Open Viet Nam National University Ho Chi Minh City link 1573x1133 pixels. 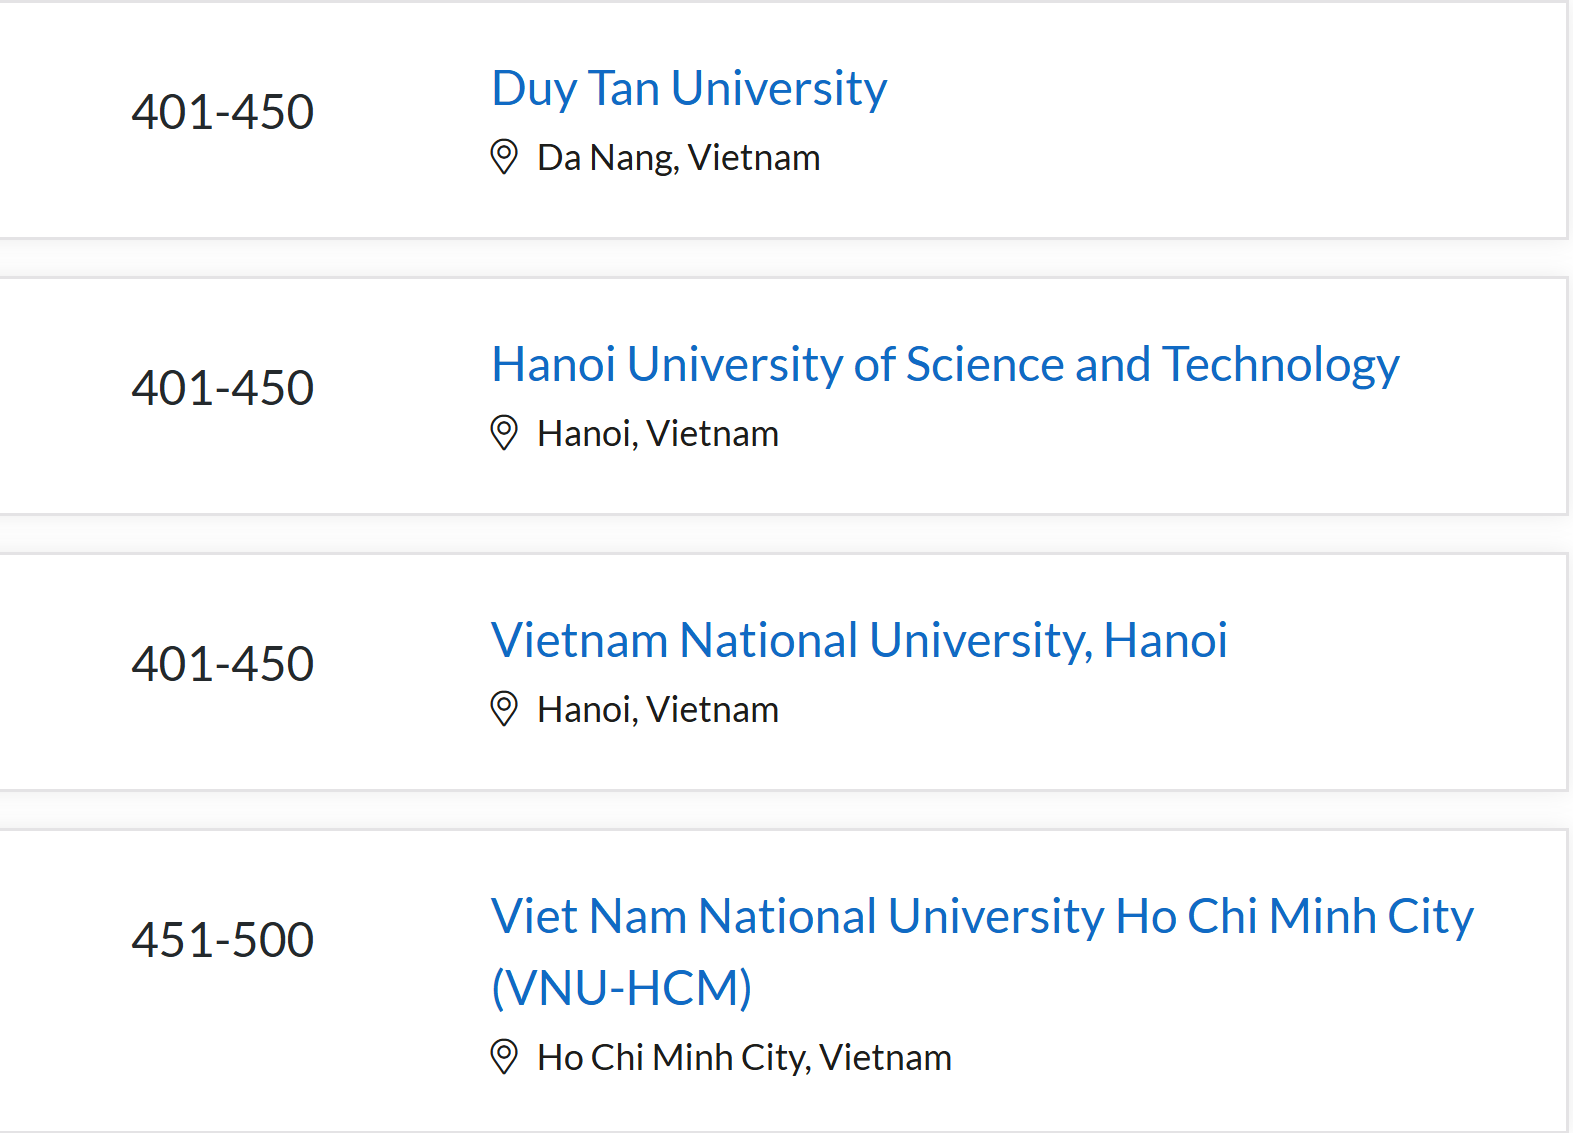(x=981, y=917)
